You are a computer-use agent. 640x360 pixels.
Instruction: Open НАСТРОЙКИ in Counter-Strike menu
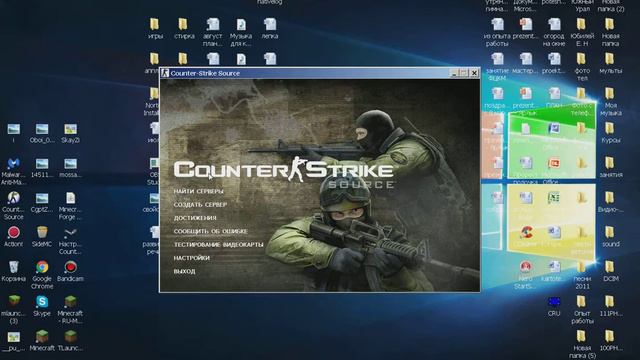tap(191, 258)
